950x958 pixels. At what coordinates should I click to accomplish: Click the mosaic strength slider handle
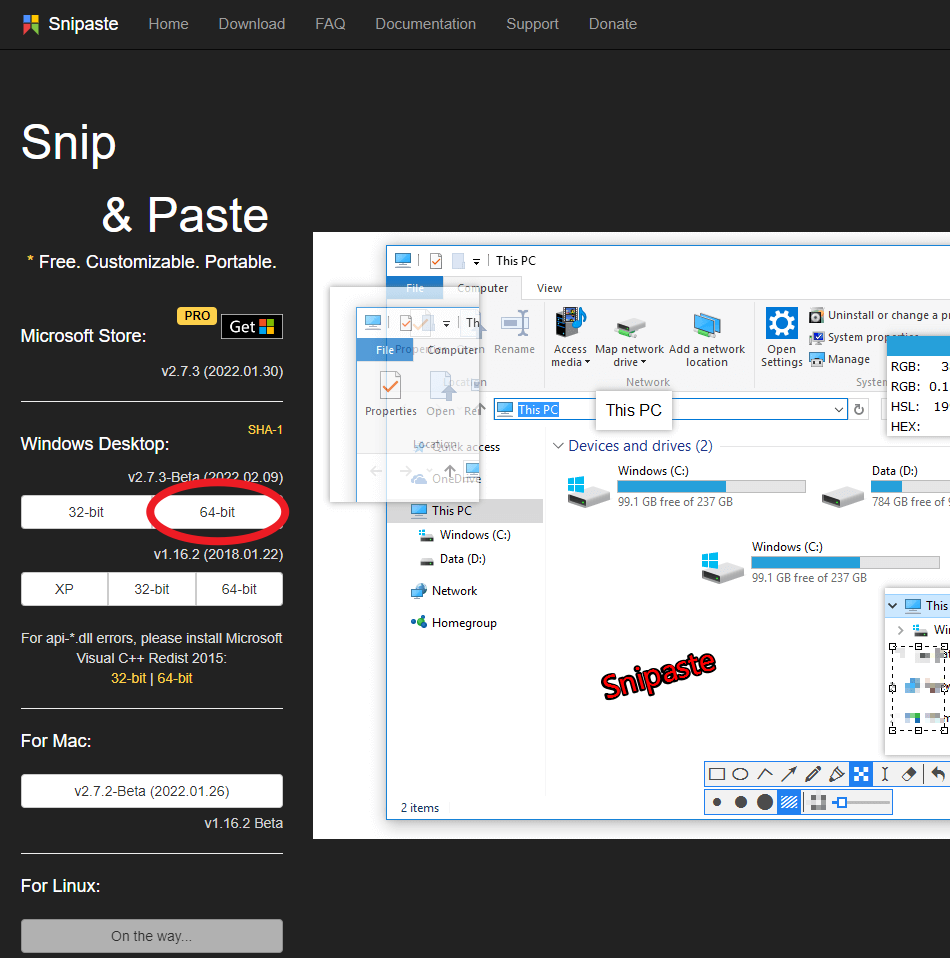tap(842, 802)
